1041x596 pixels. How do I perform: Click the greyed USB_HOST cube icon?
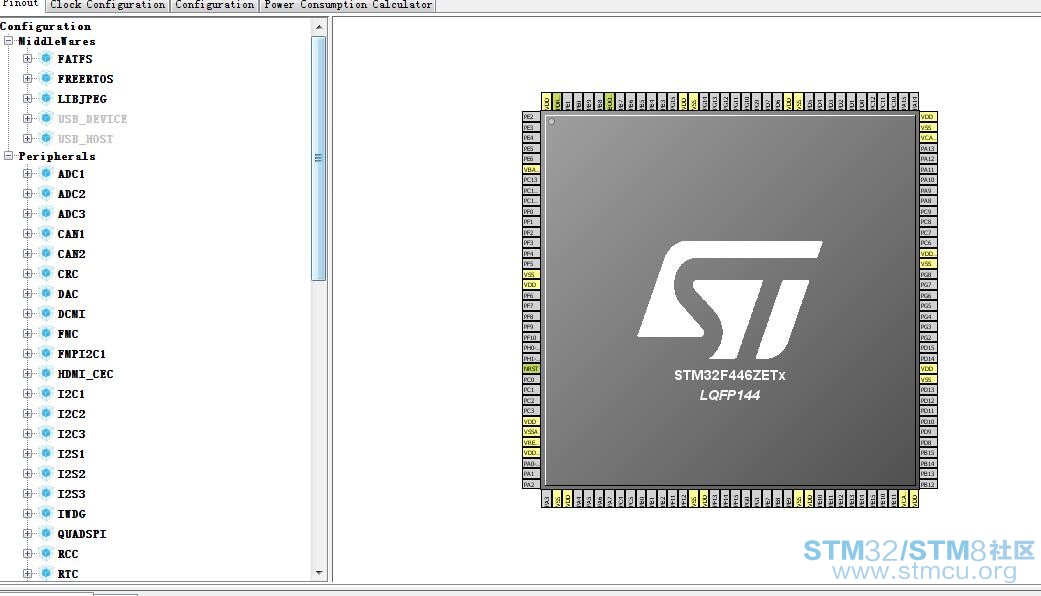click(46, 138)
